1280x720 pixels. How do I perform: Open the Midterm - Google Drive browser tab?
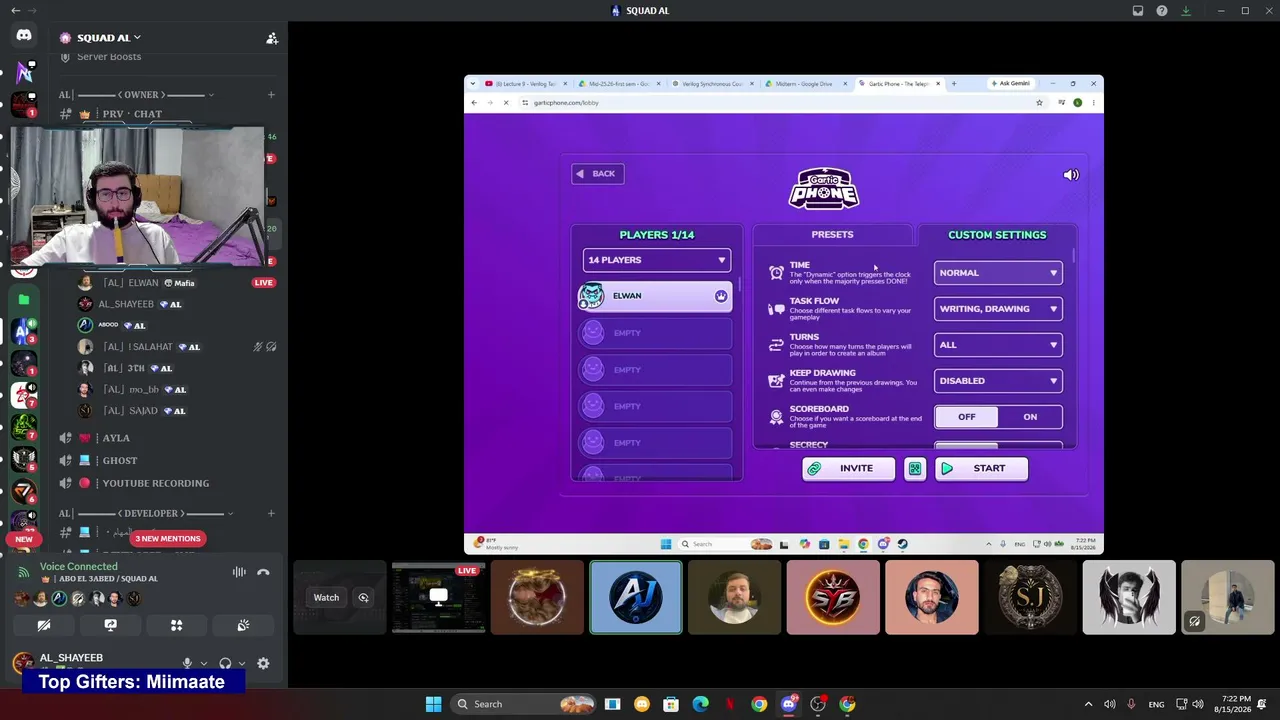click(808, 84)
